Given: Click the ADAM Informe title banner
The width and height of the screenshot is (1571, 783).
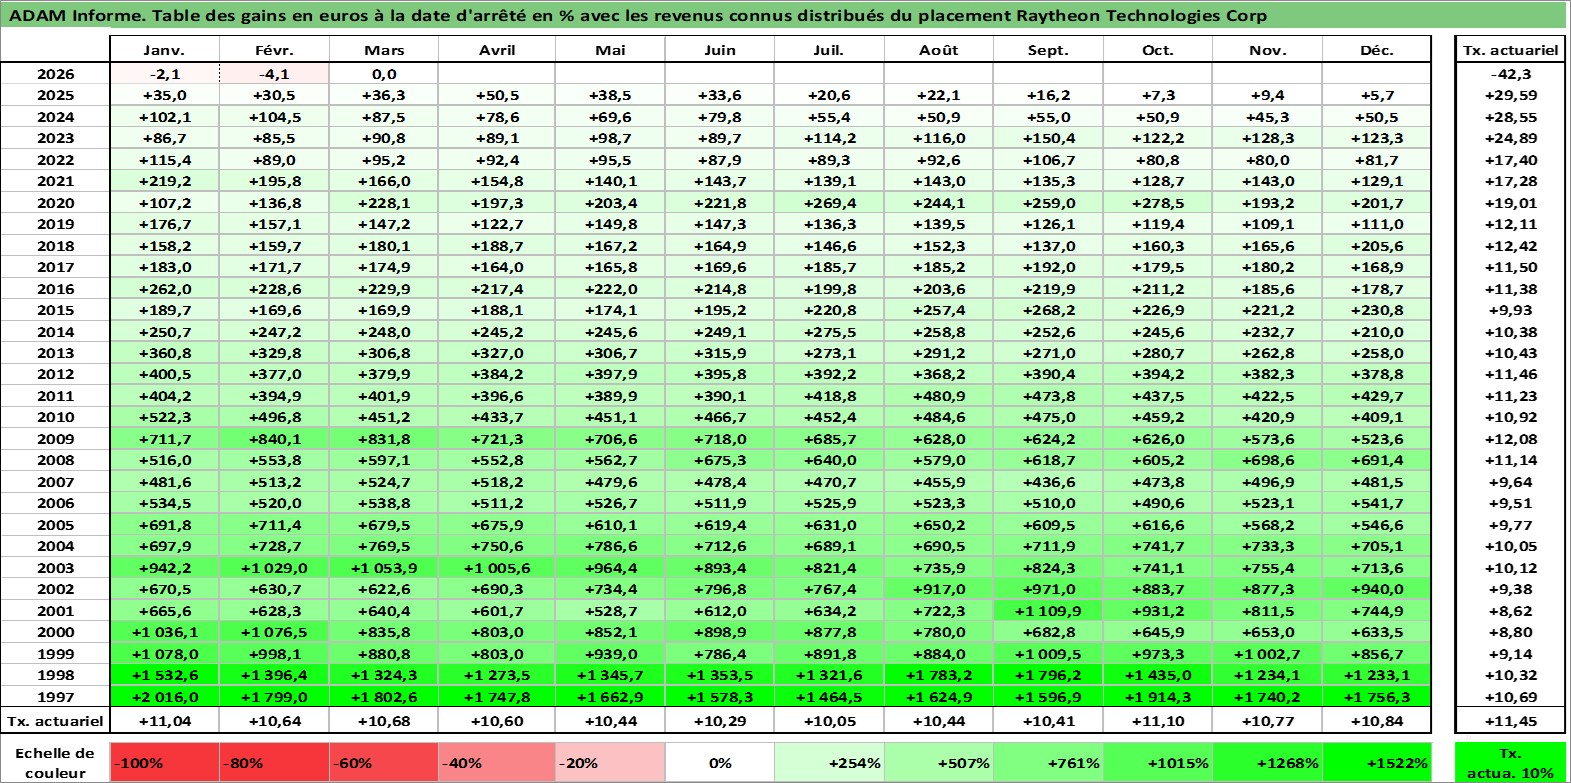Looking at the screenshot, I should pyautogui.click(x=785, y=15).
